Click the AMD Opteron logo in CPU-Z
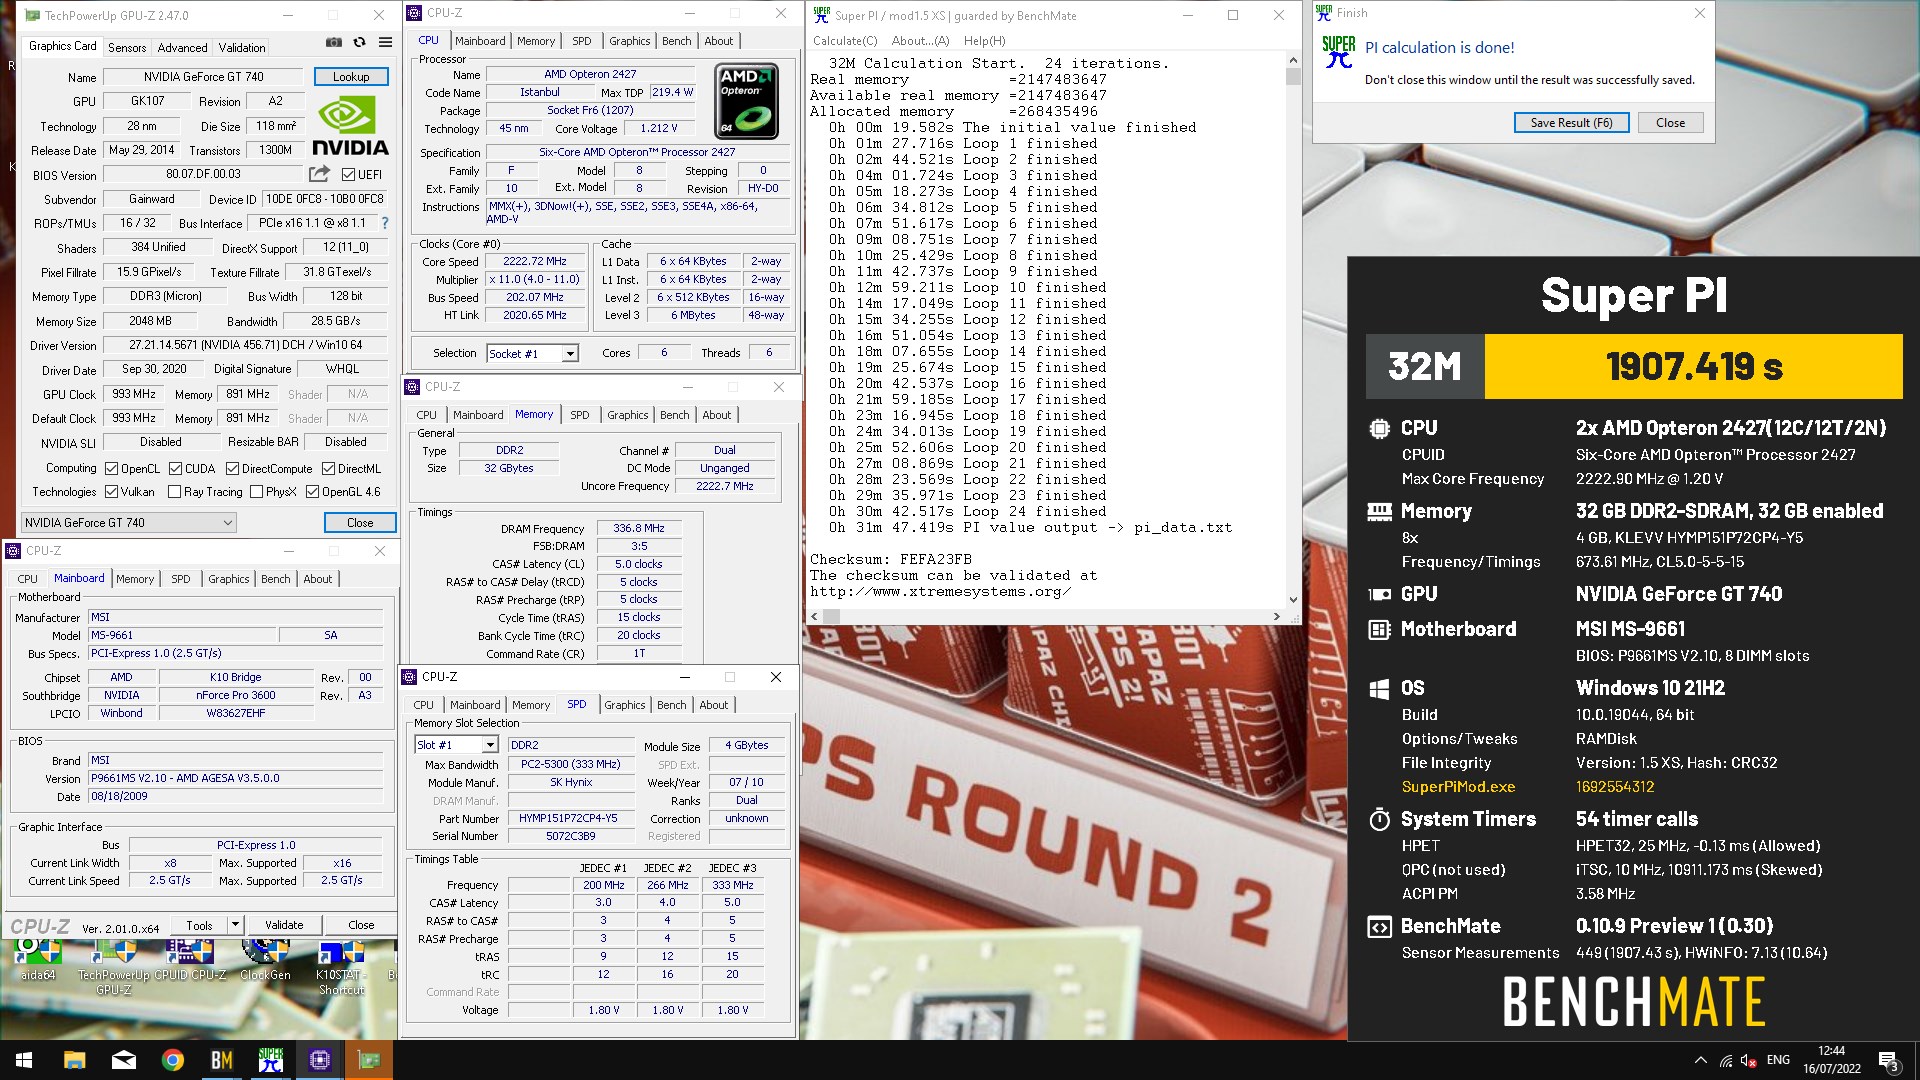The width and height of the screenshot is (1920, 1080). pos(748,101)
